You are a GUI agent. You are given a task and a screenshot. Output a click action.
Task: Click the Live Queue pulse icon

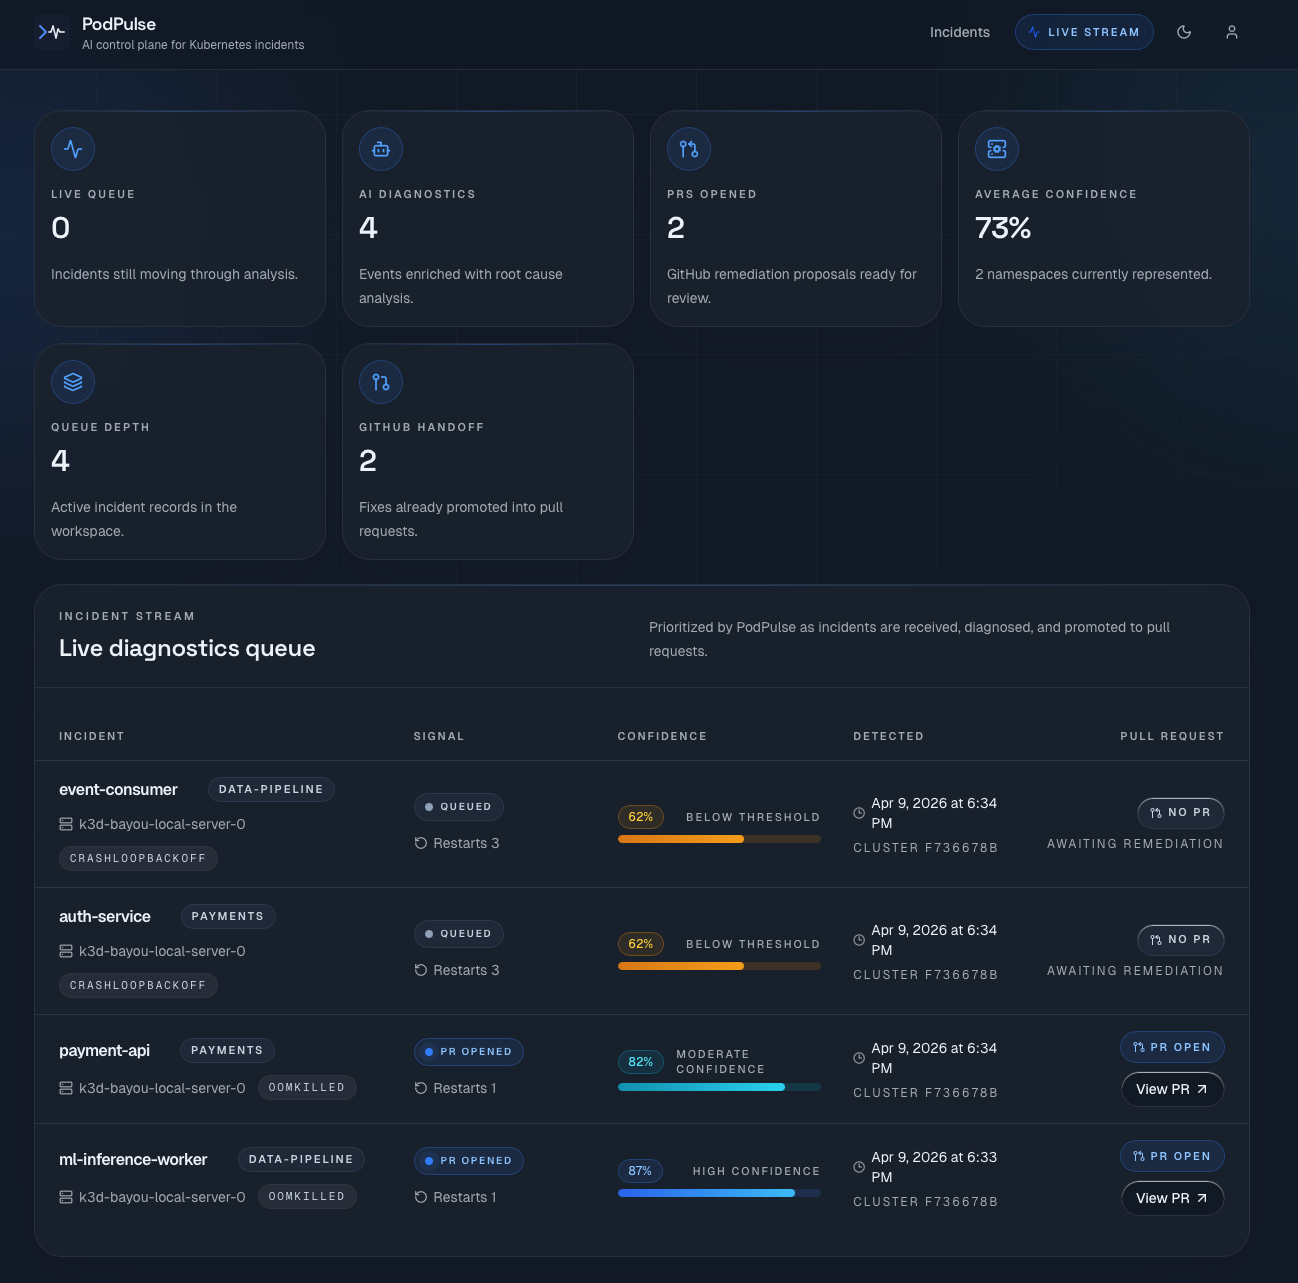click(73, 149)
